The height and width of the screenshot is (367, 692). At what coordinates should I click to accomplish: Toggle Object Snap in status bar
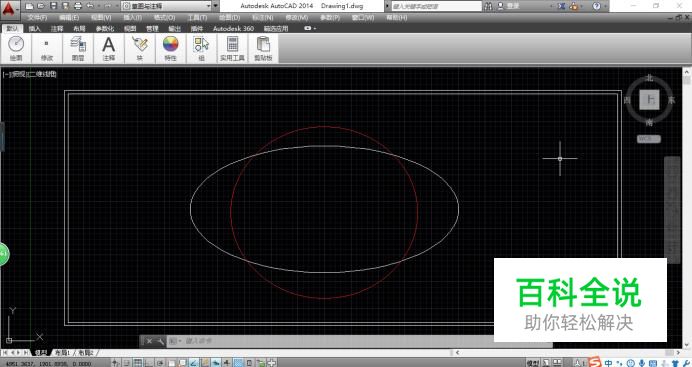(x=171, y=363)
